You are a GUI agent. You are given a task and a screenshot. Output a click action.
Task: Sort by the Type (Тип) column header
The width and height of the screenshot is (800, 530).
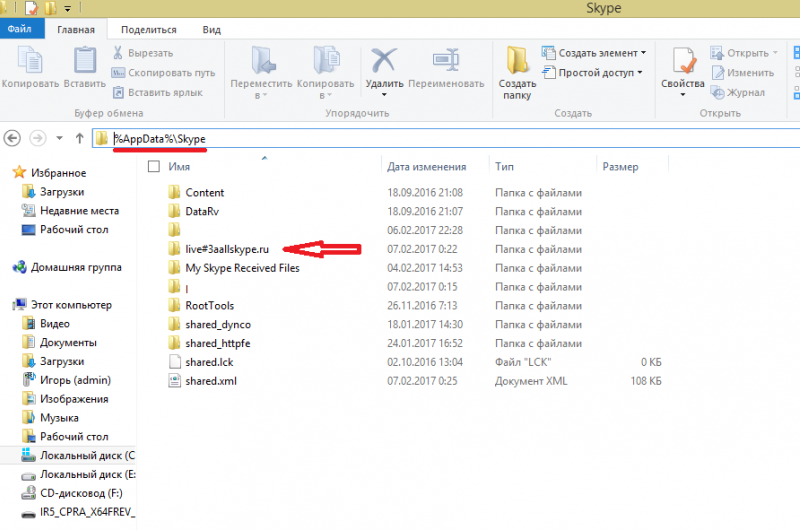tap(504, 167)
